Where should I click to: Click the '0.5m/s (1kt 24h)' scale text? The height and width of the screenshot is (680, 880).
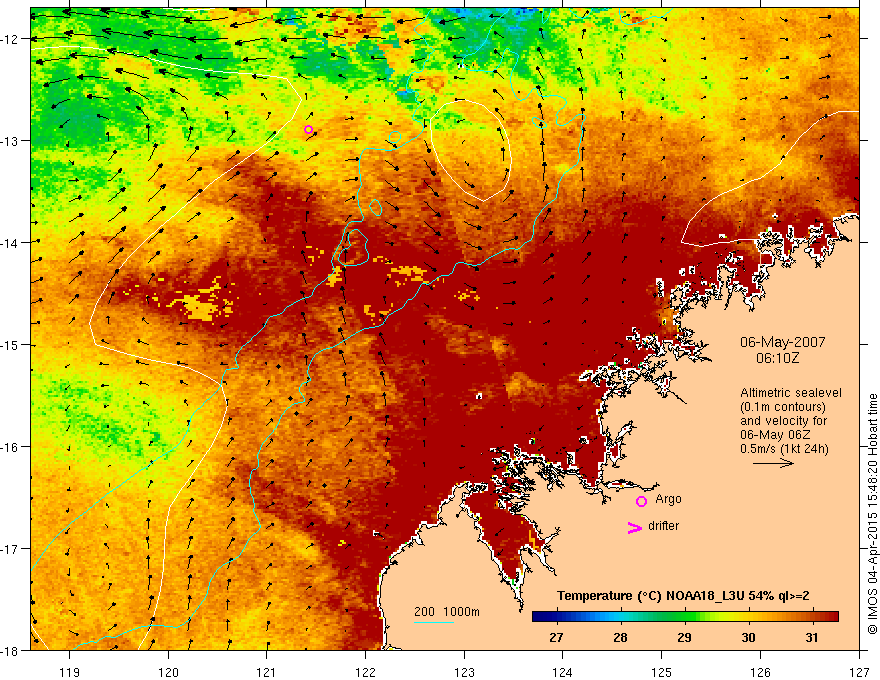[x=784, y=449]
